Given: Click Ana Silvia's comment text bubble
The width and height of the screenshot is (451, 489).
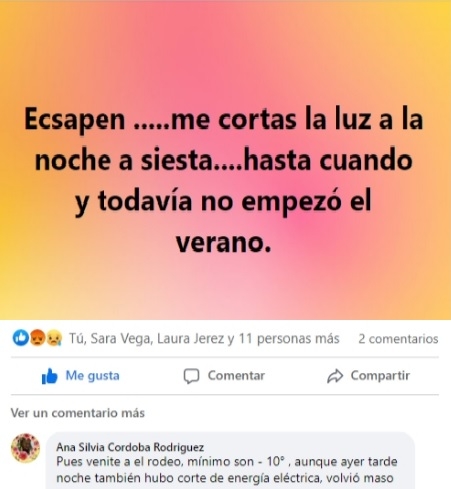Looking at the screenshot, I should tap(230, 461).
